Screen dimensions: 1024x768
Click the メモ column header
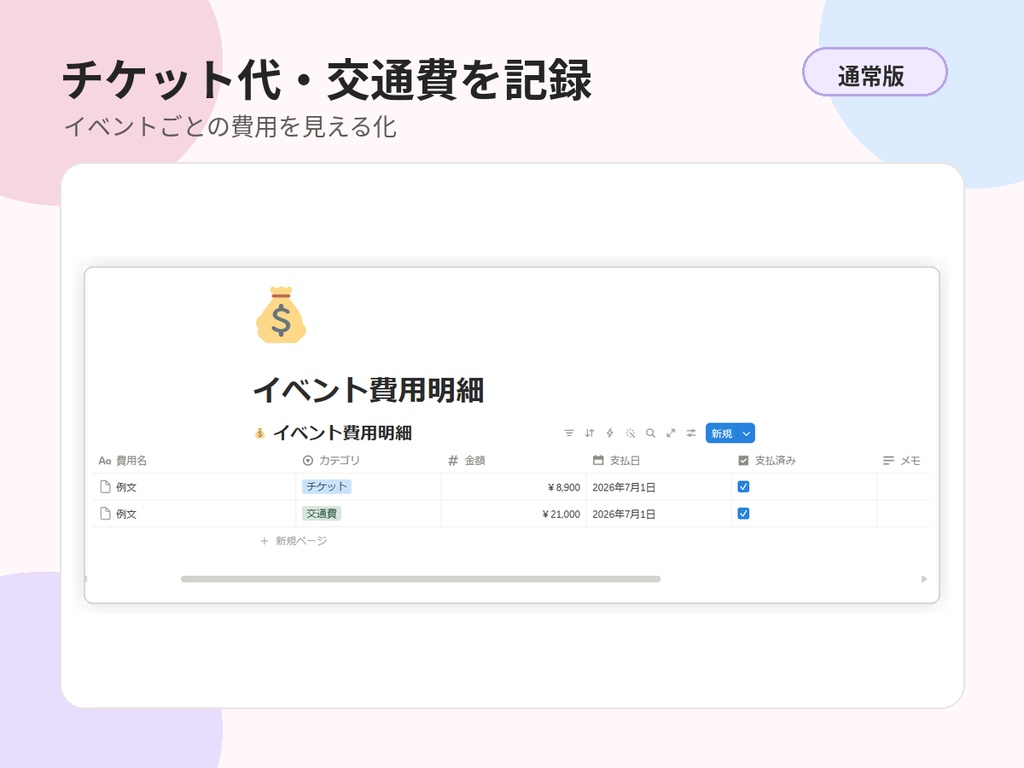[x=903, y=460]
